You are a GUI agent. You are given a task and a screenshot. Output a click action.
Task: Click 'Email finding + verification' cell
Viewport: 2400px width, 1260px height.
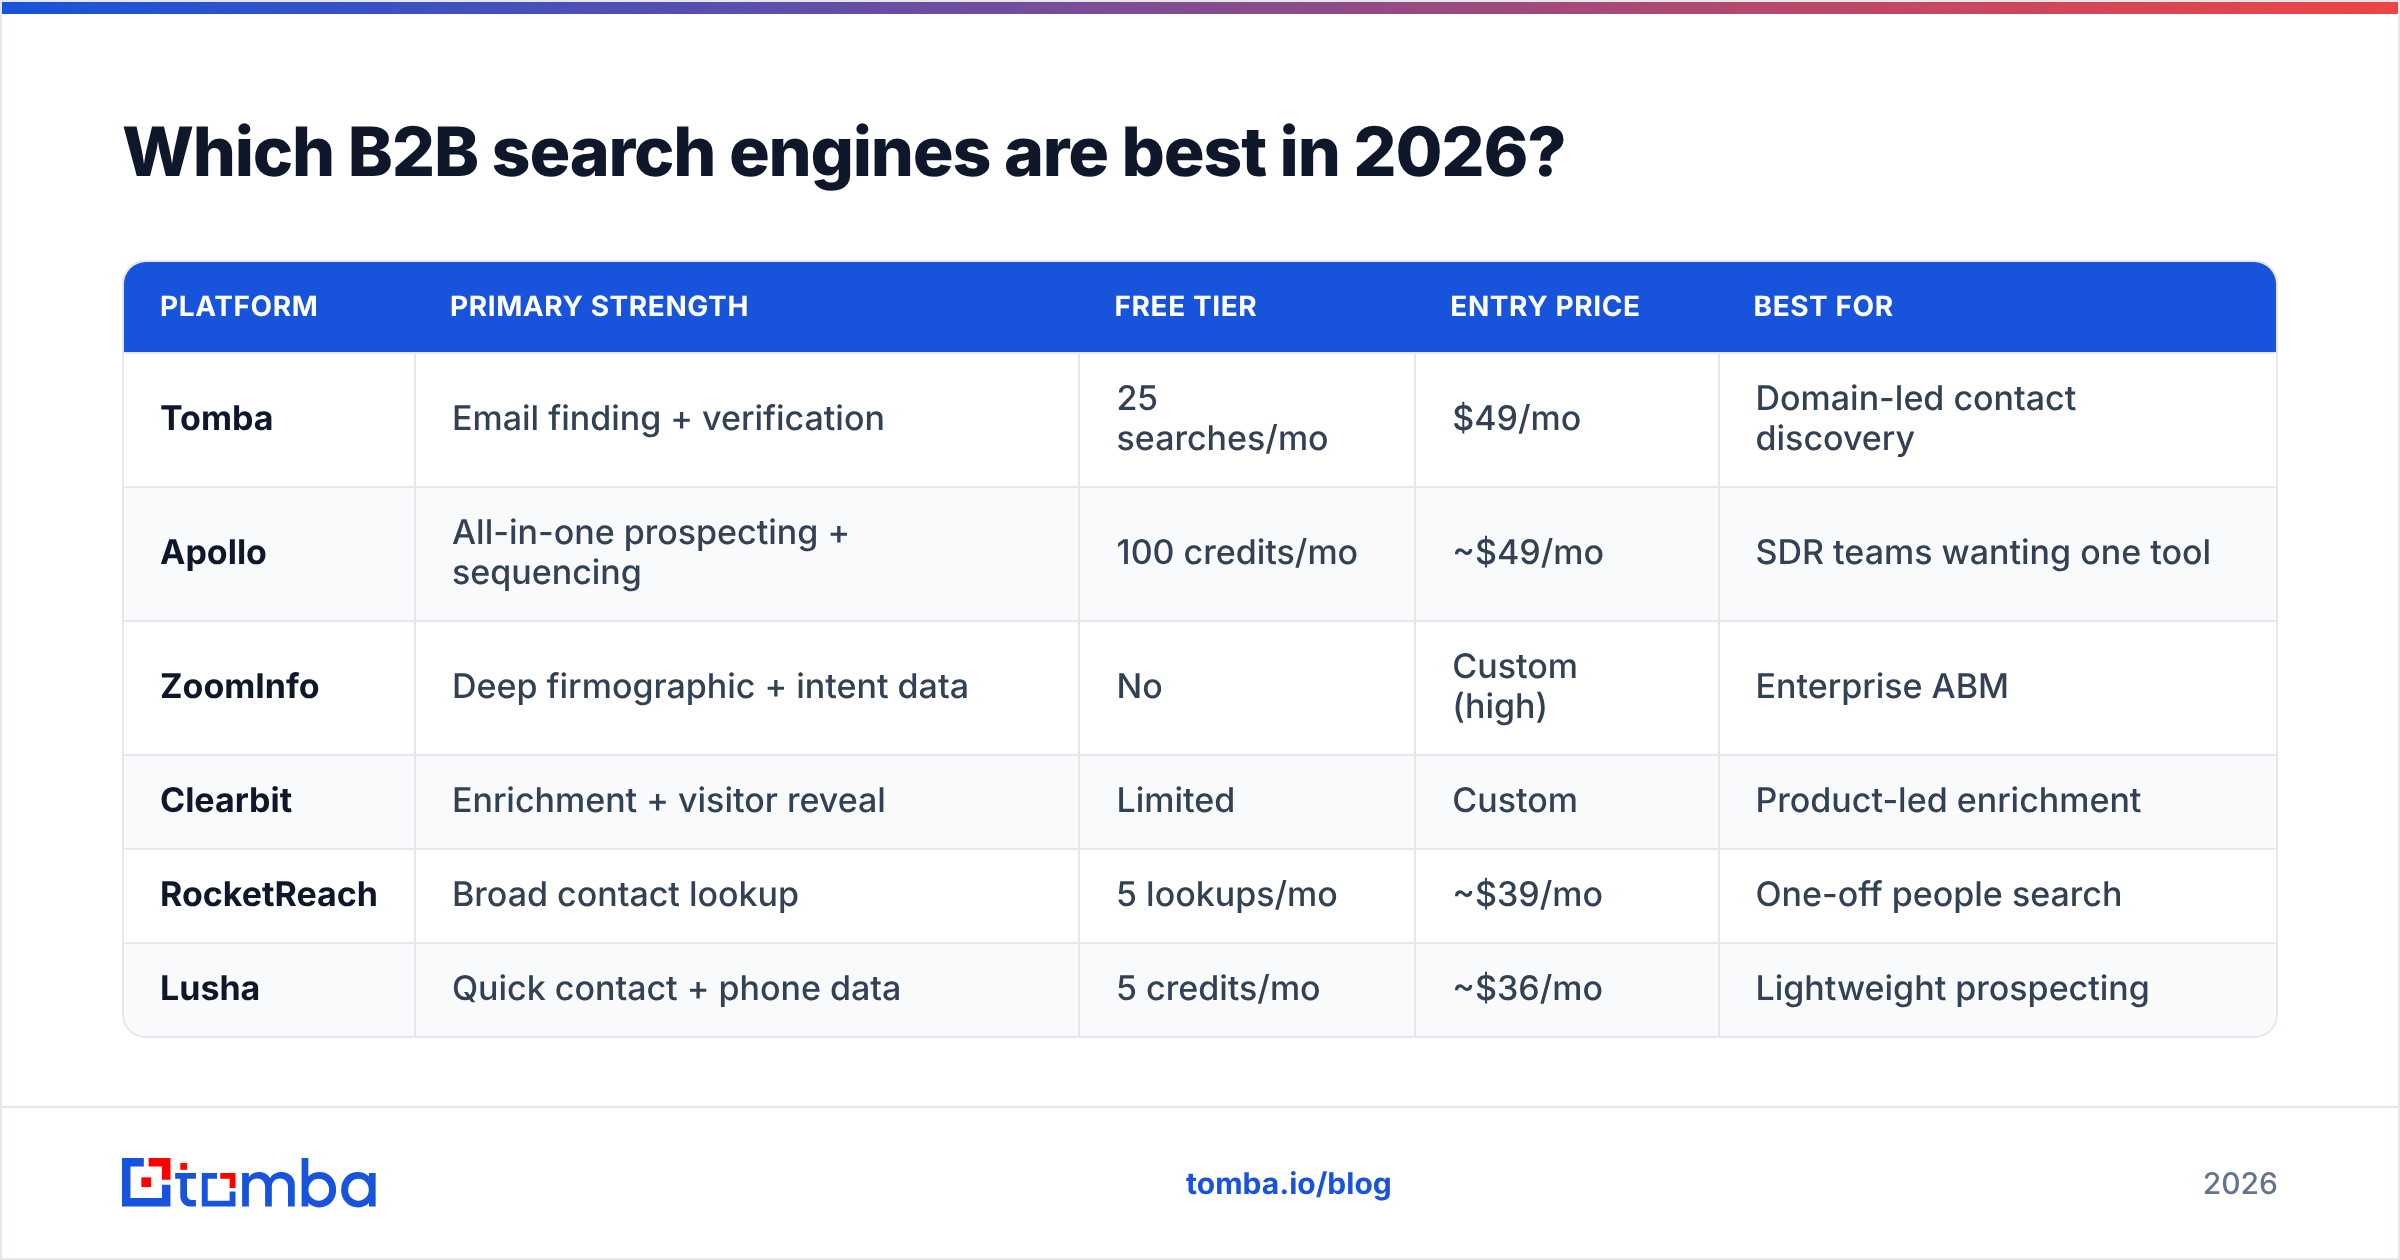747,419
